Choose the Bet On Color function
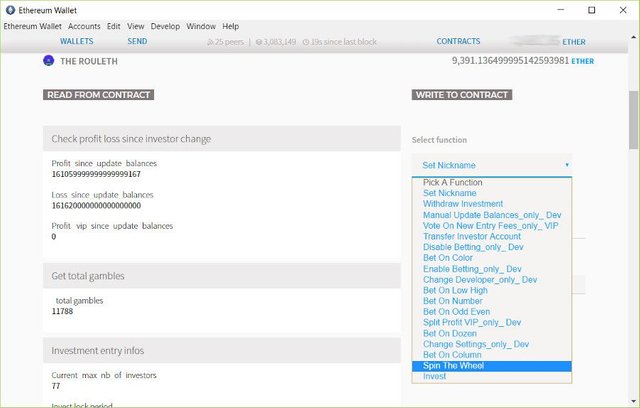Image resolution: width=640 pixels, height=408 pixels. [492, 258]
